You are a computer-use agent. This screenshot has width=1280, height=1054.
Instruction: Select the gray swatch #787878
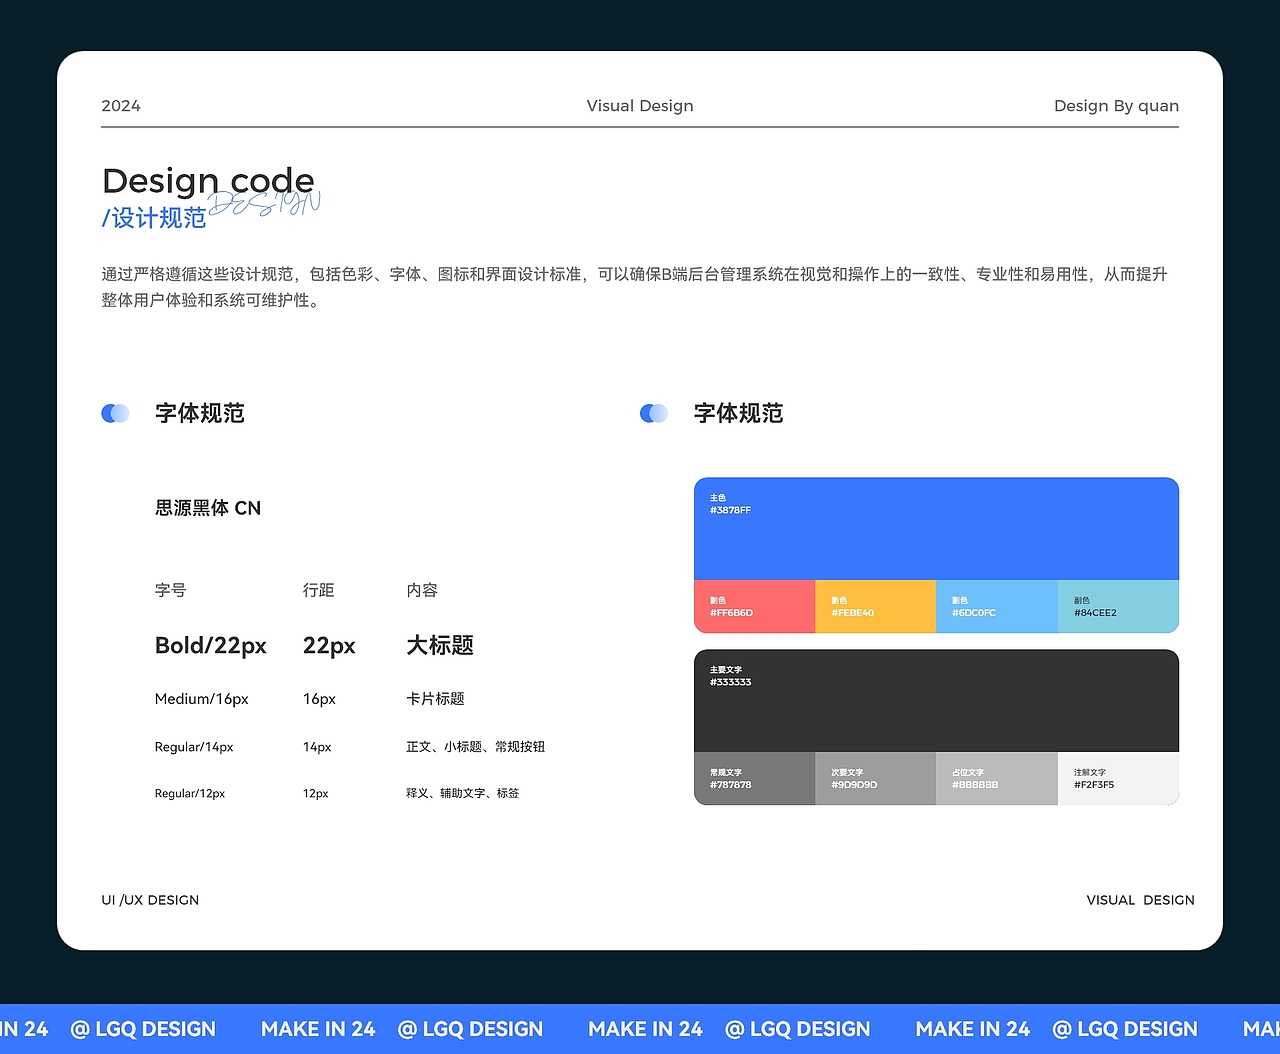(754, 778)
